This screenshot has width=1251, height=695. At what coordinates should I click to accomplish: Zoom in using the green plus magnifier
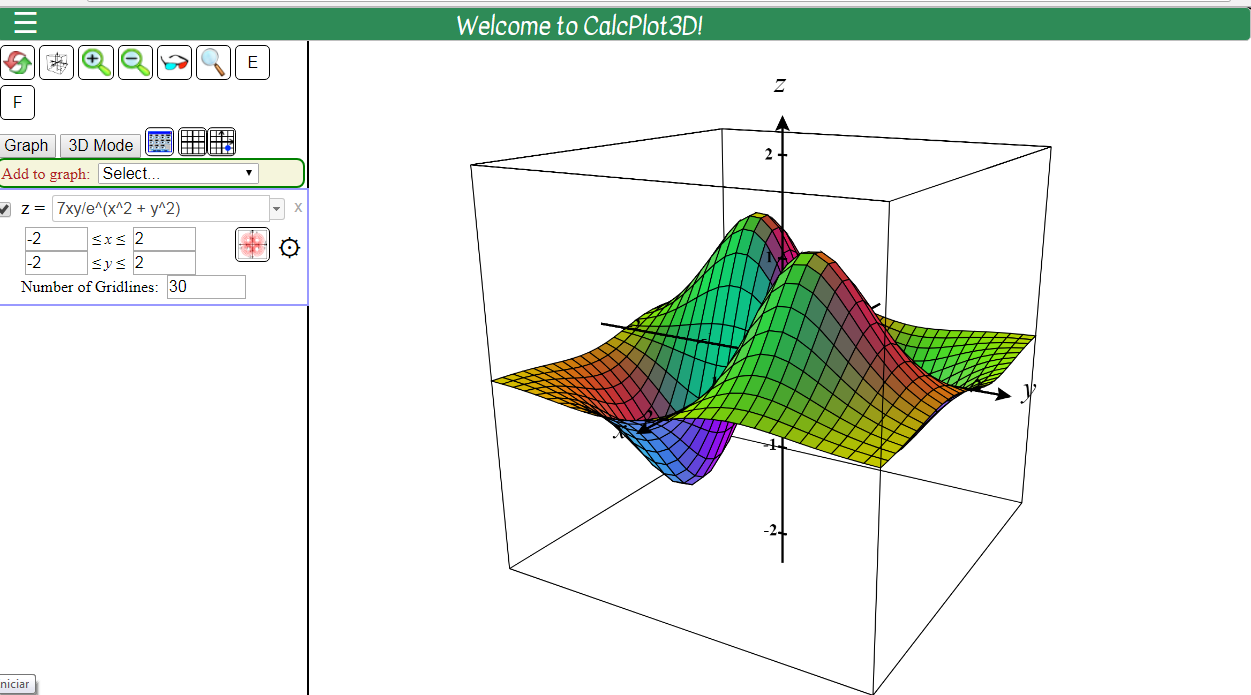95,62
